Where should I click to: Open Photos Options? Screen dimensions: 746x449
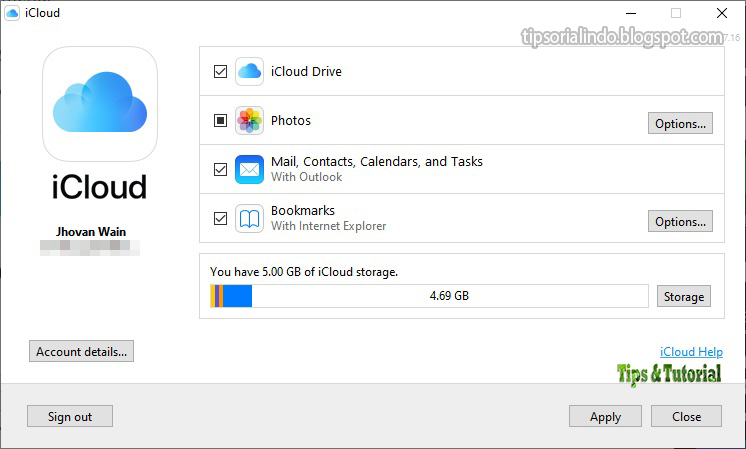pyautogui.click(x=680, y=123)
